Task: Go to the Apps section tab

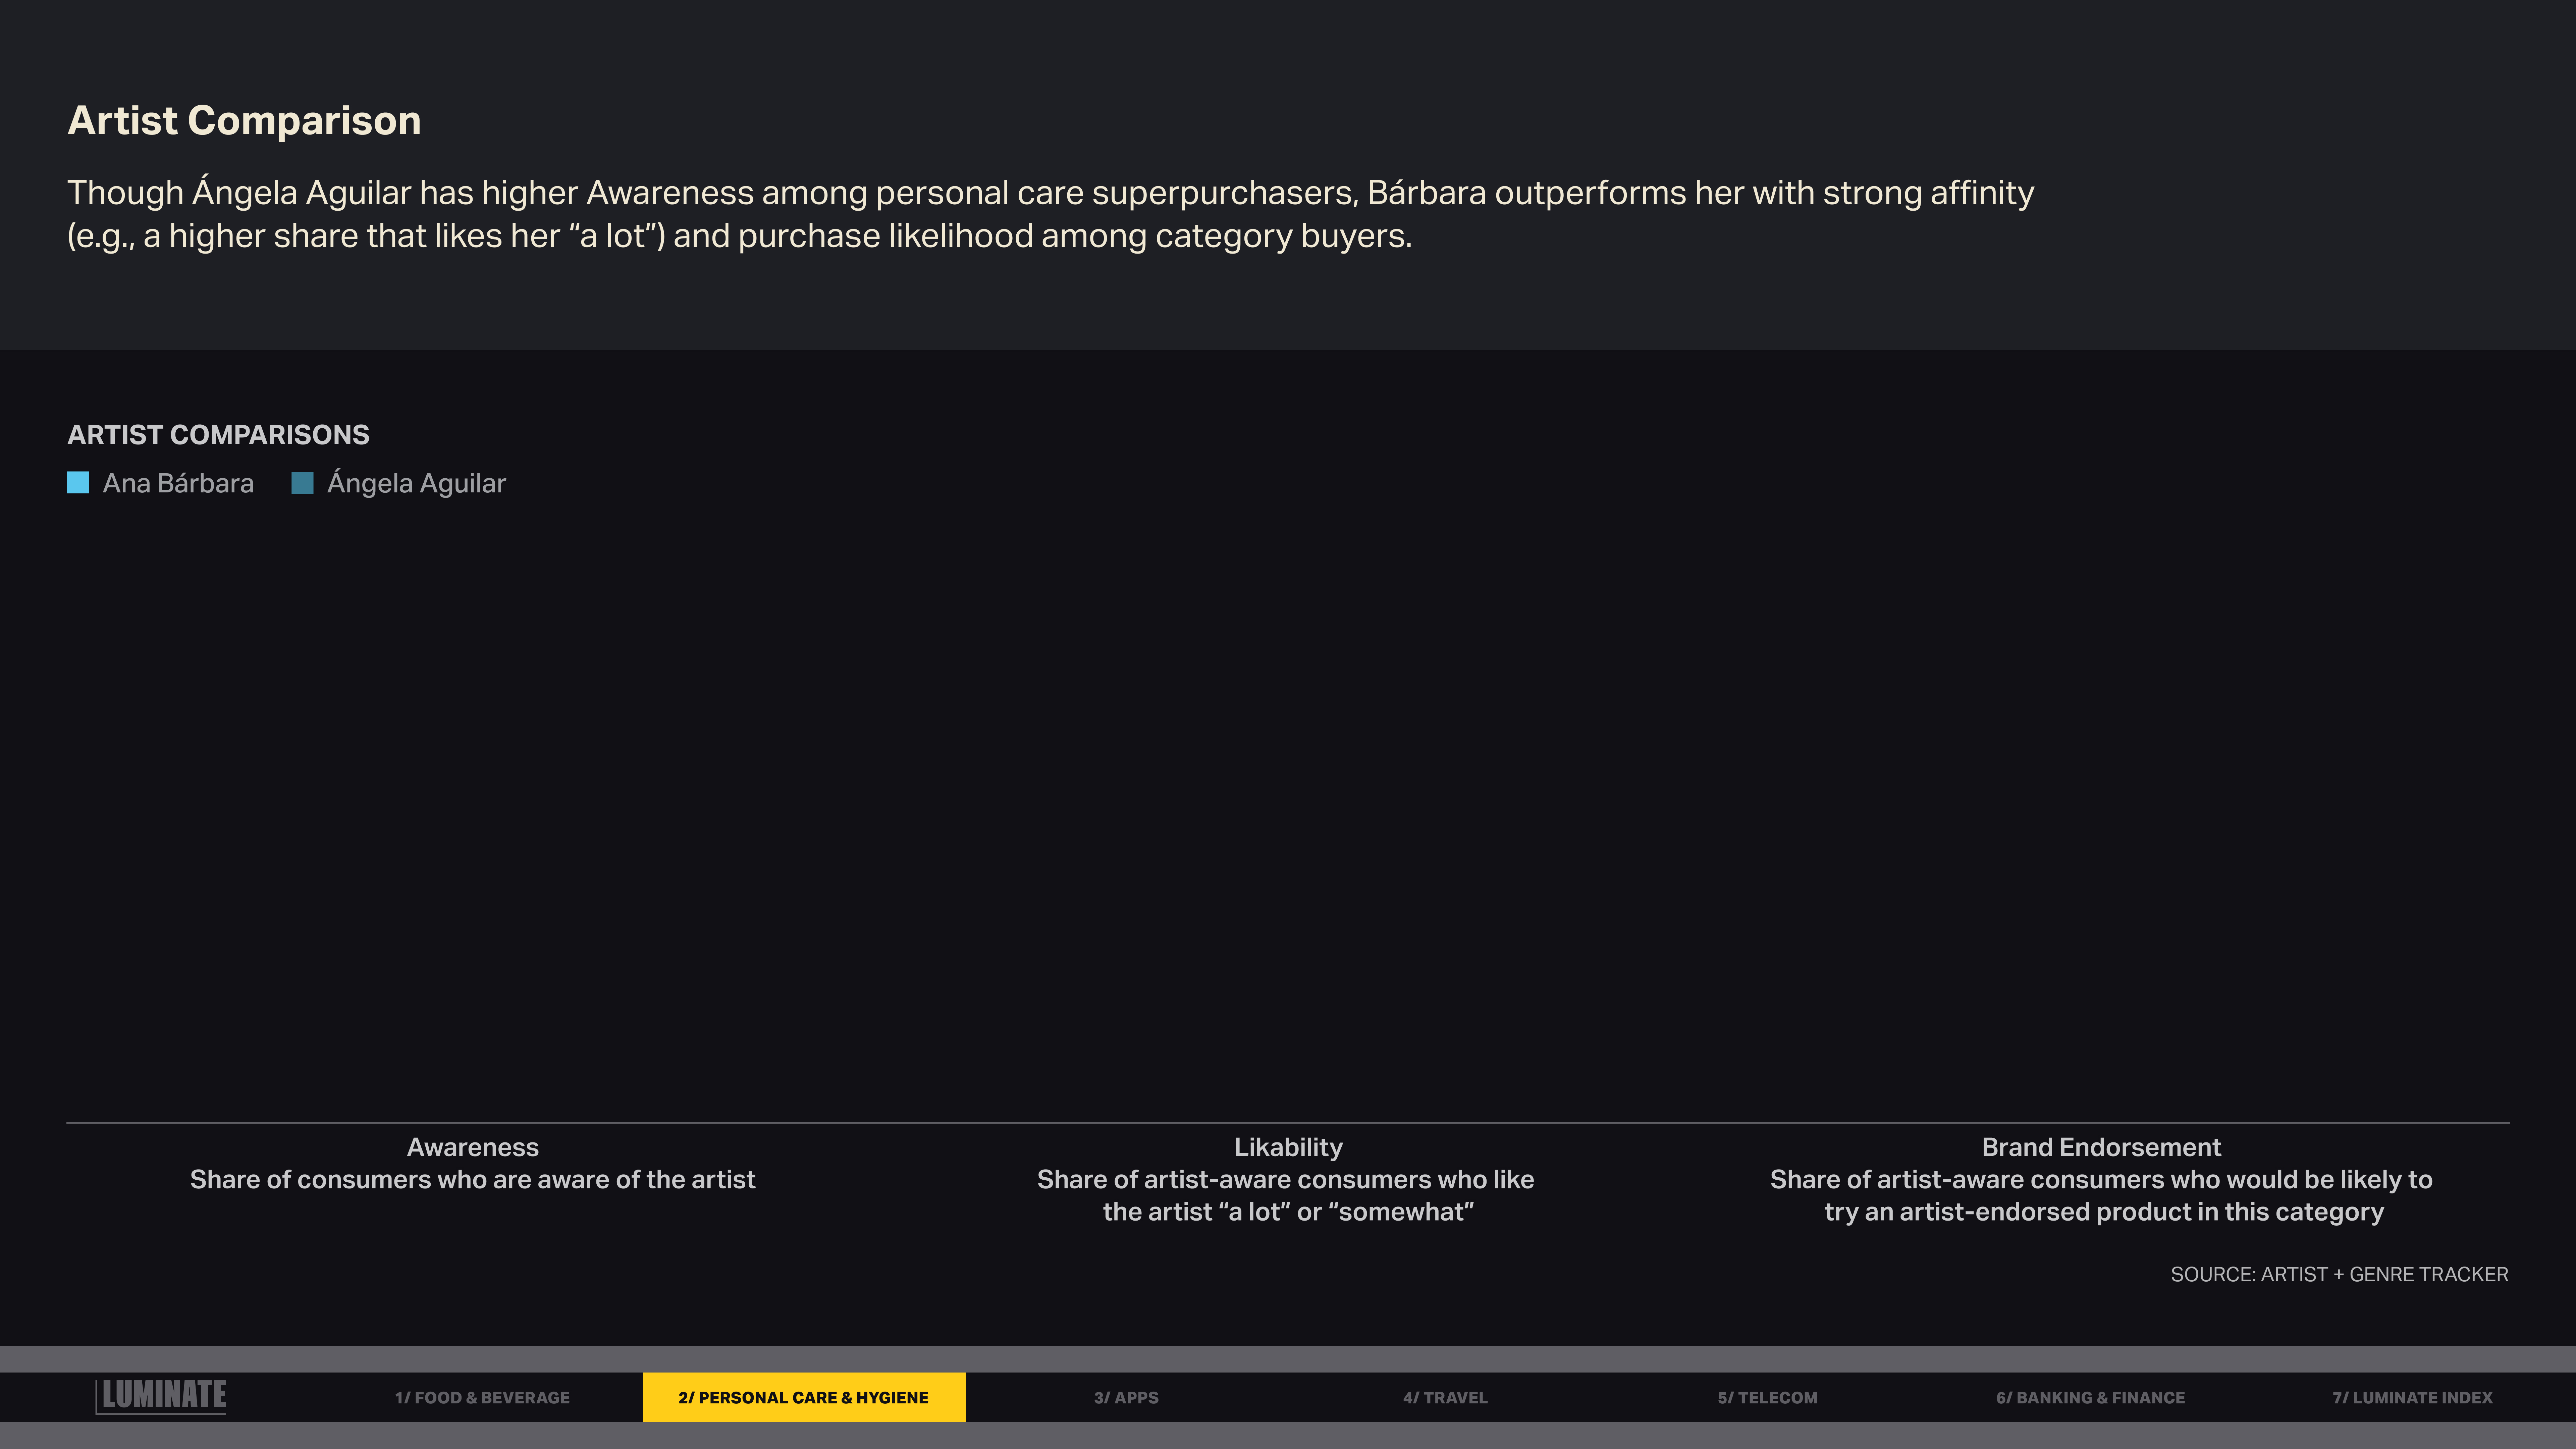Action: coord(1126,1397)
